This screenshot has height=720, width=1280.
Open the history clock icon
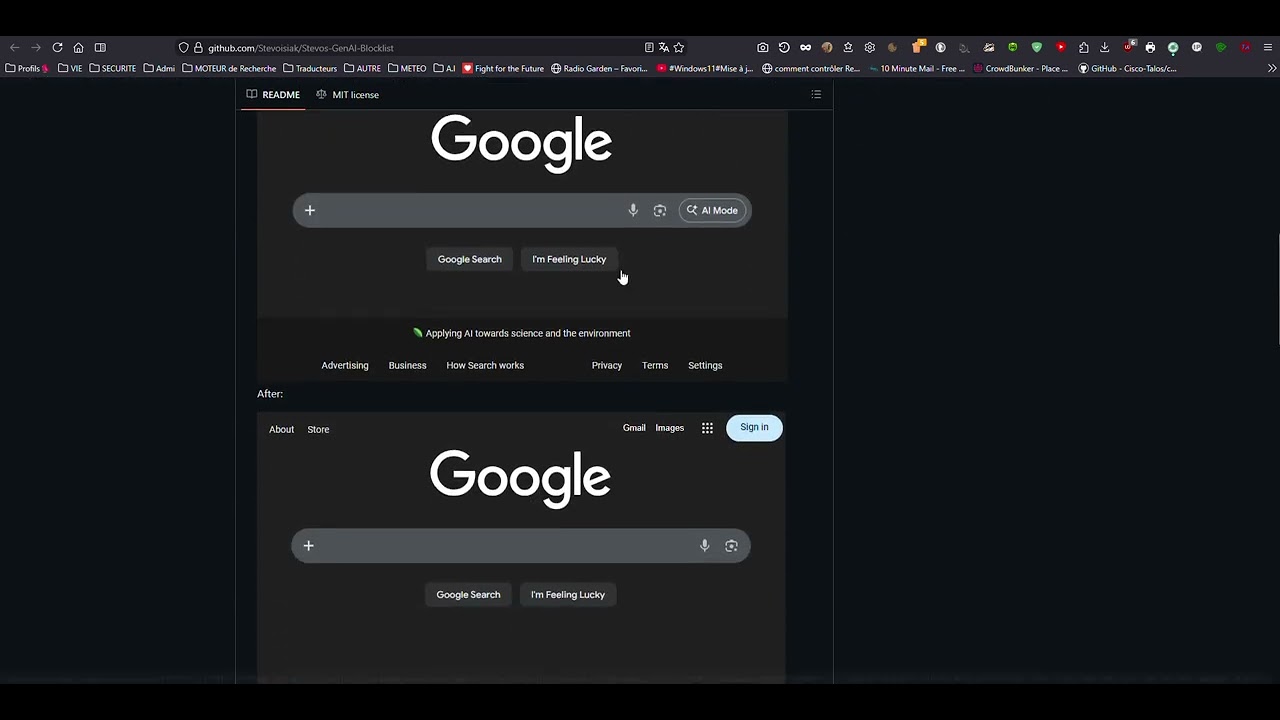(784, 47)
